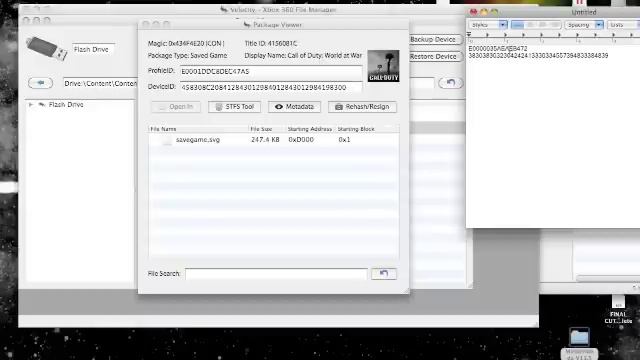Click the ruler in the Untitled window
This screenshot has width=640, height=360.
(x=553, y=37)
